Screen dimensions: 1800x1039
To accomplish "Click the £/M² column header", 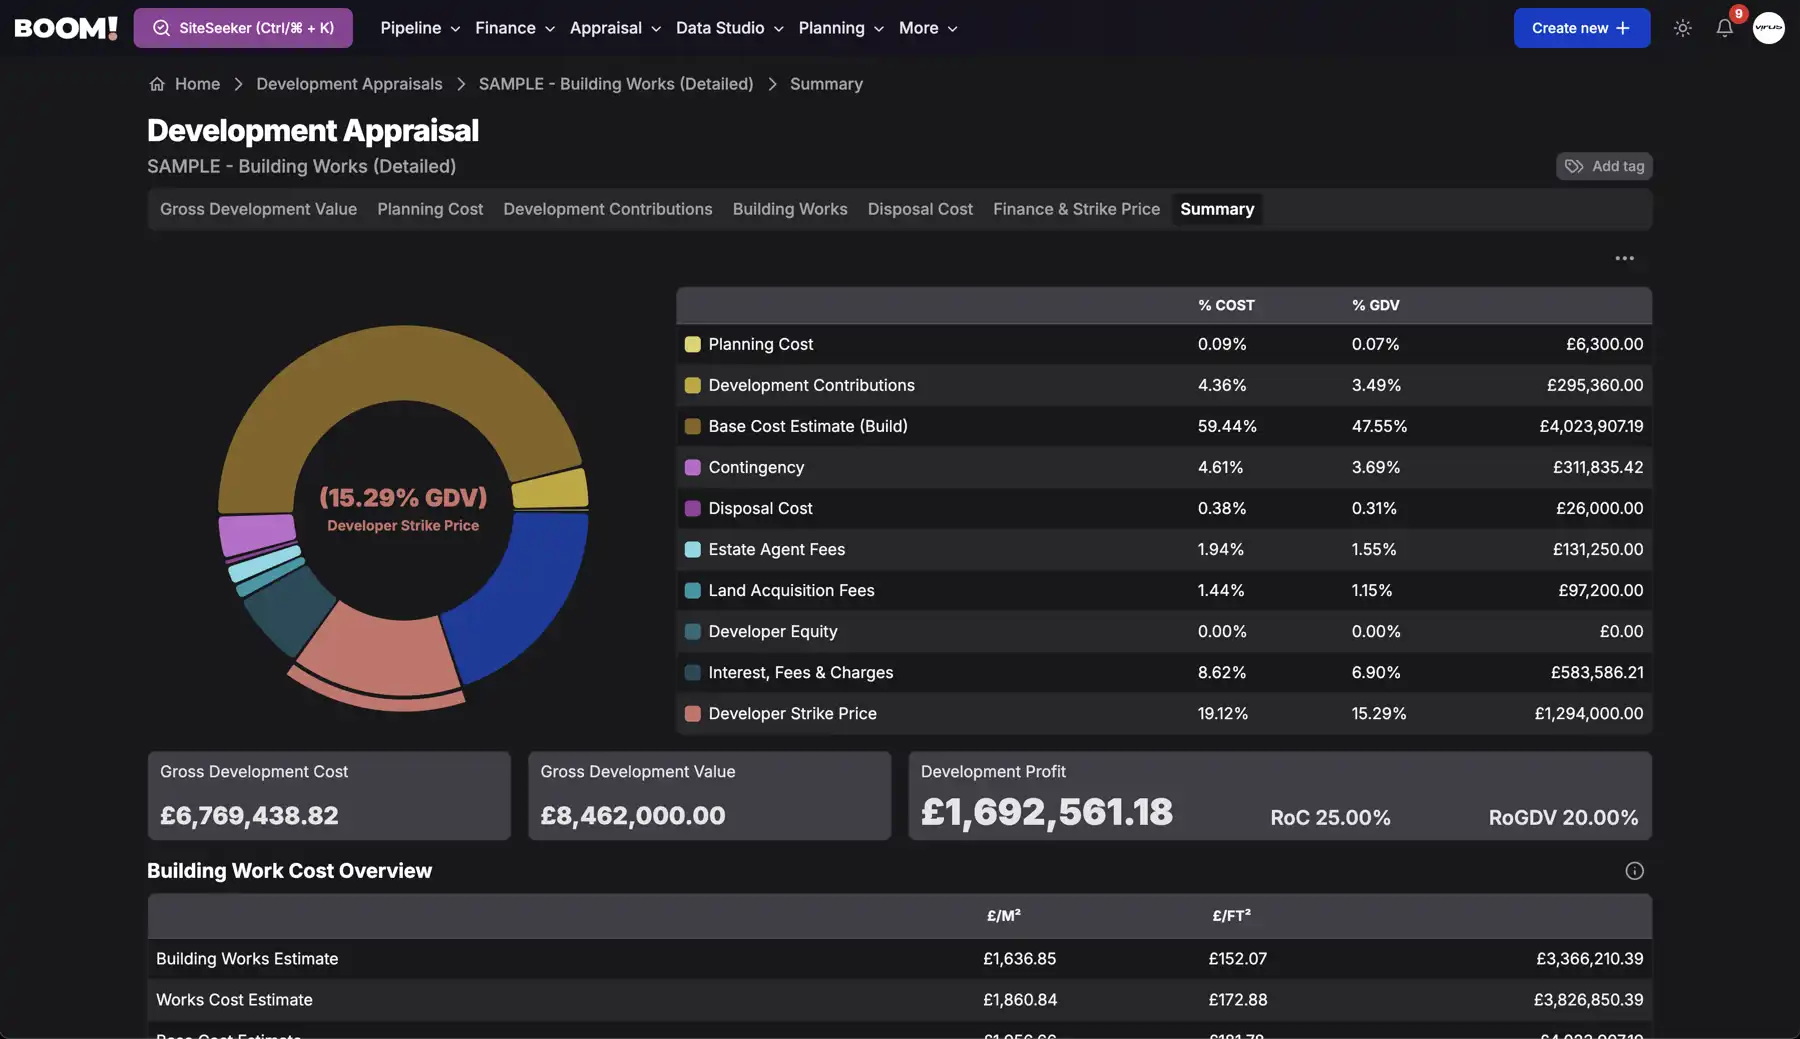I will [x=1003, y=915].
